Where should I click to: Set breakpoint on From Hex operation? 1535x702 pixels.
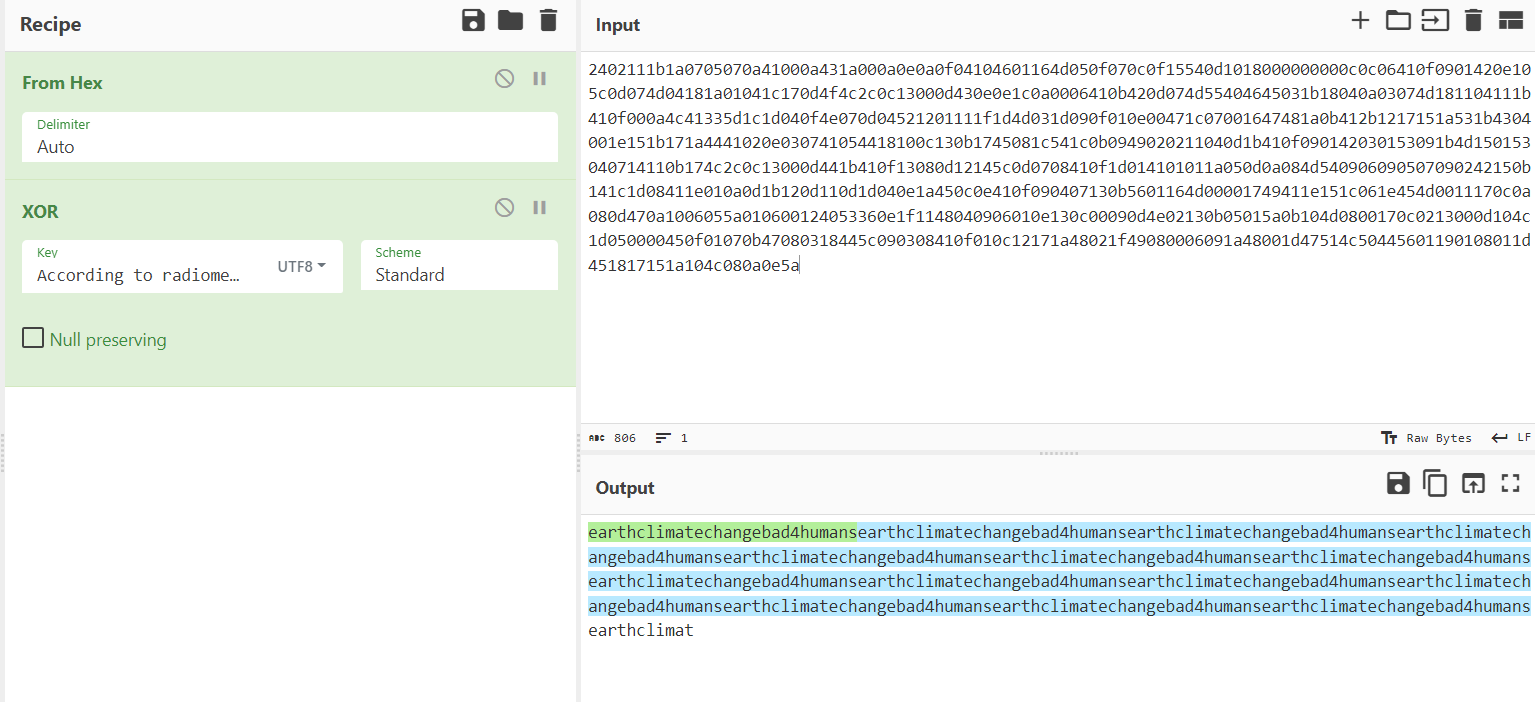540,79
